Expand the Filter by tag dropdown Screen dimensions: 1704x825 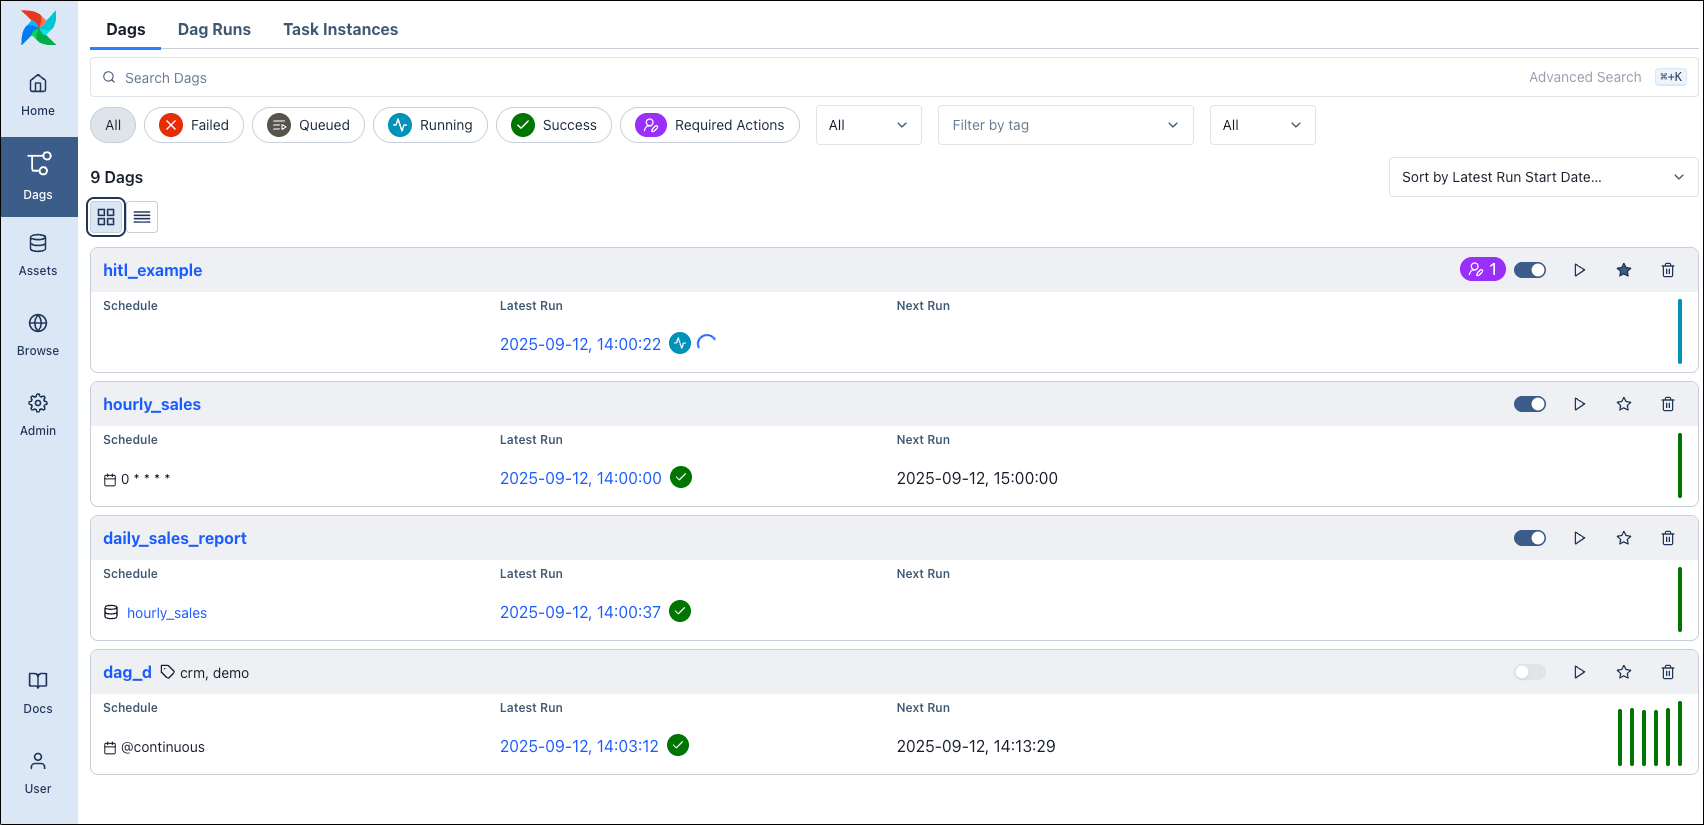1065,125
